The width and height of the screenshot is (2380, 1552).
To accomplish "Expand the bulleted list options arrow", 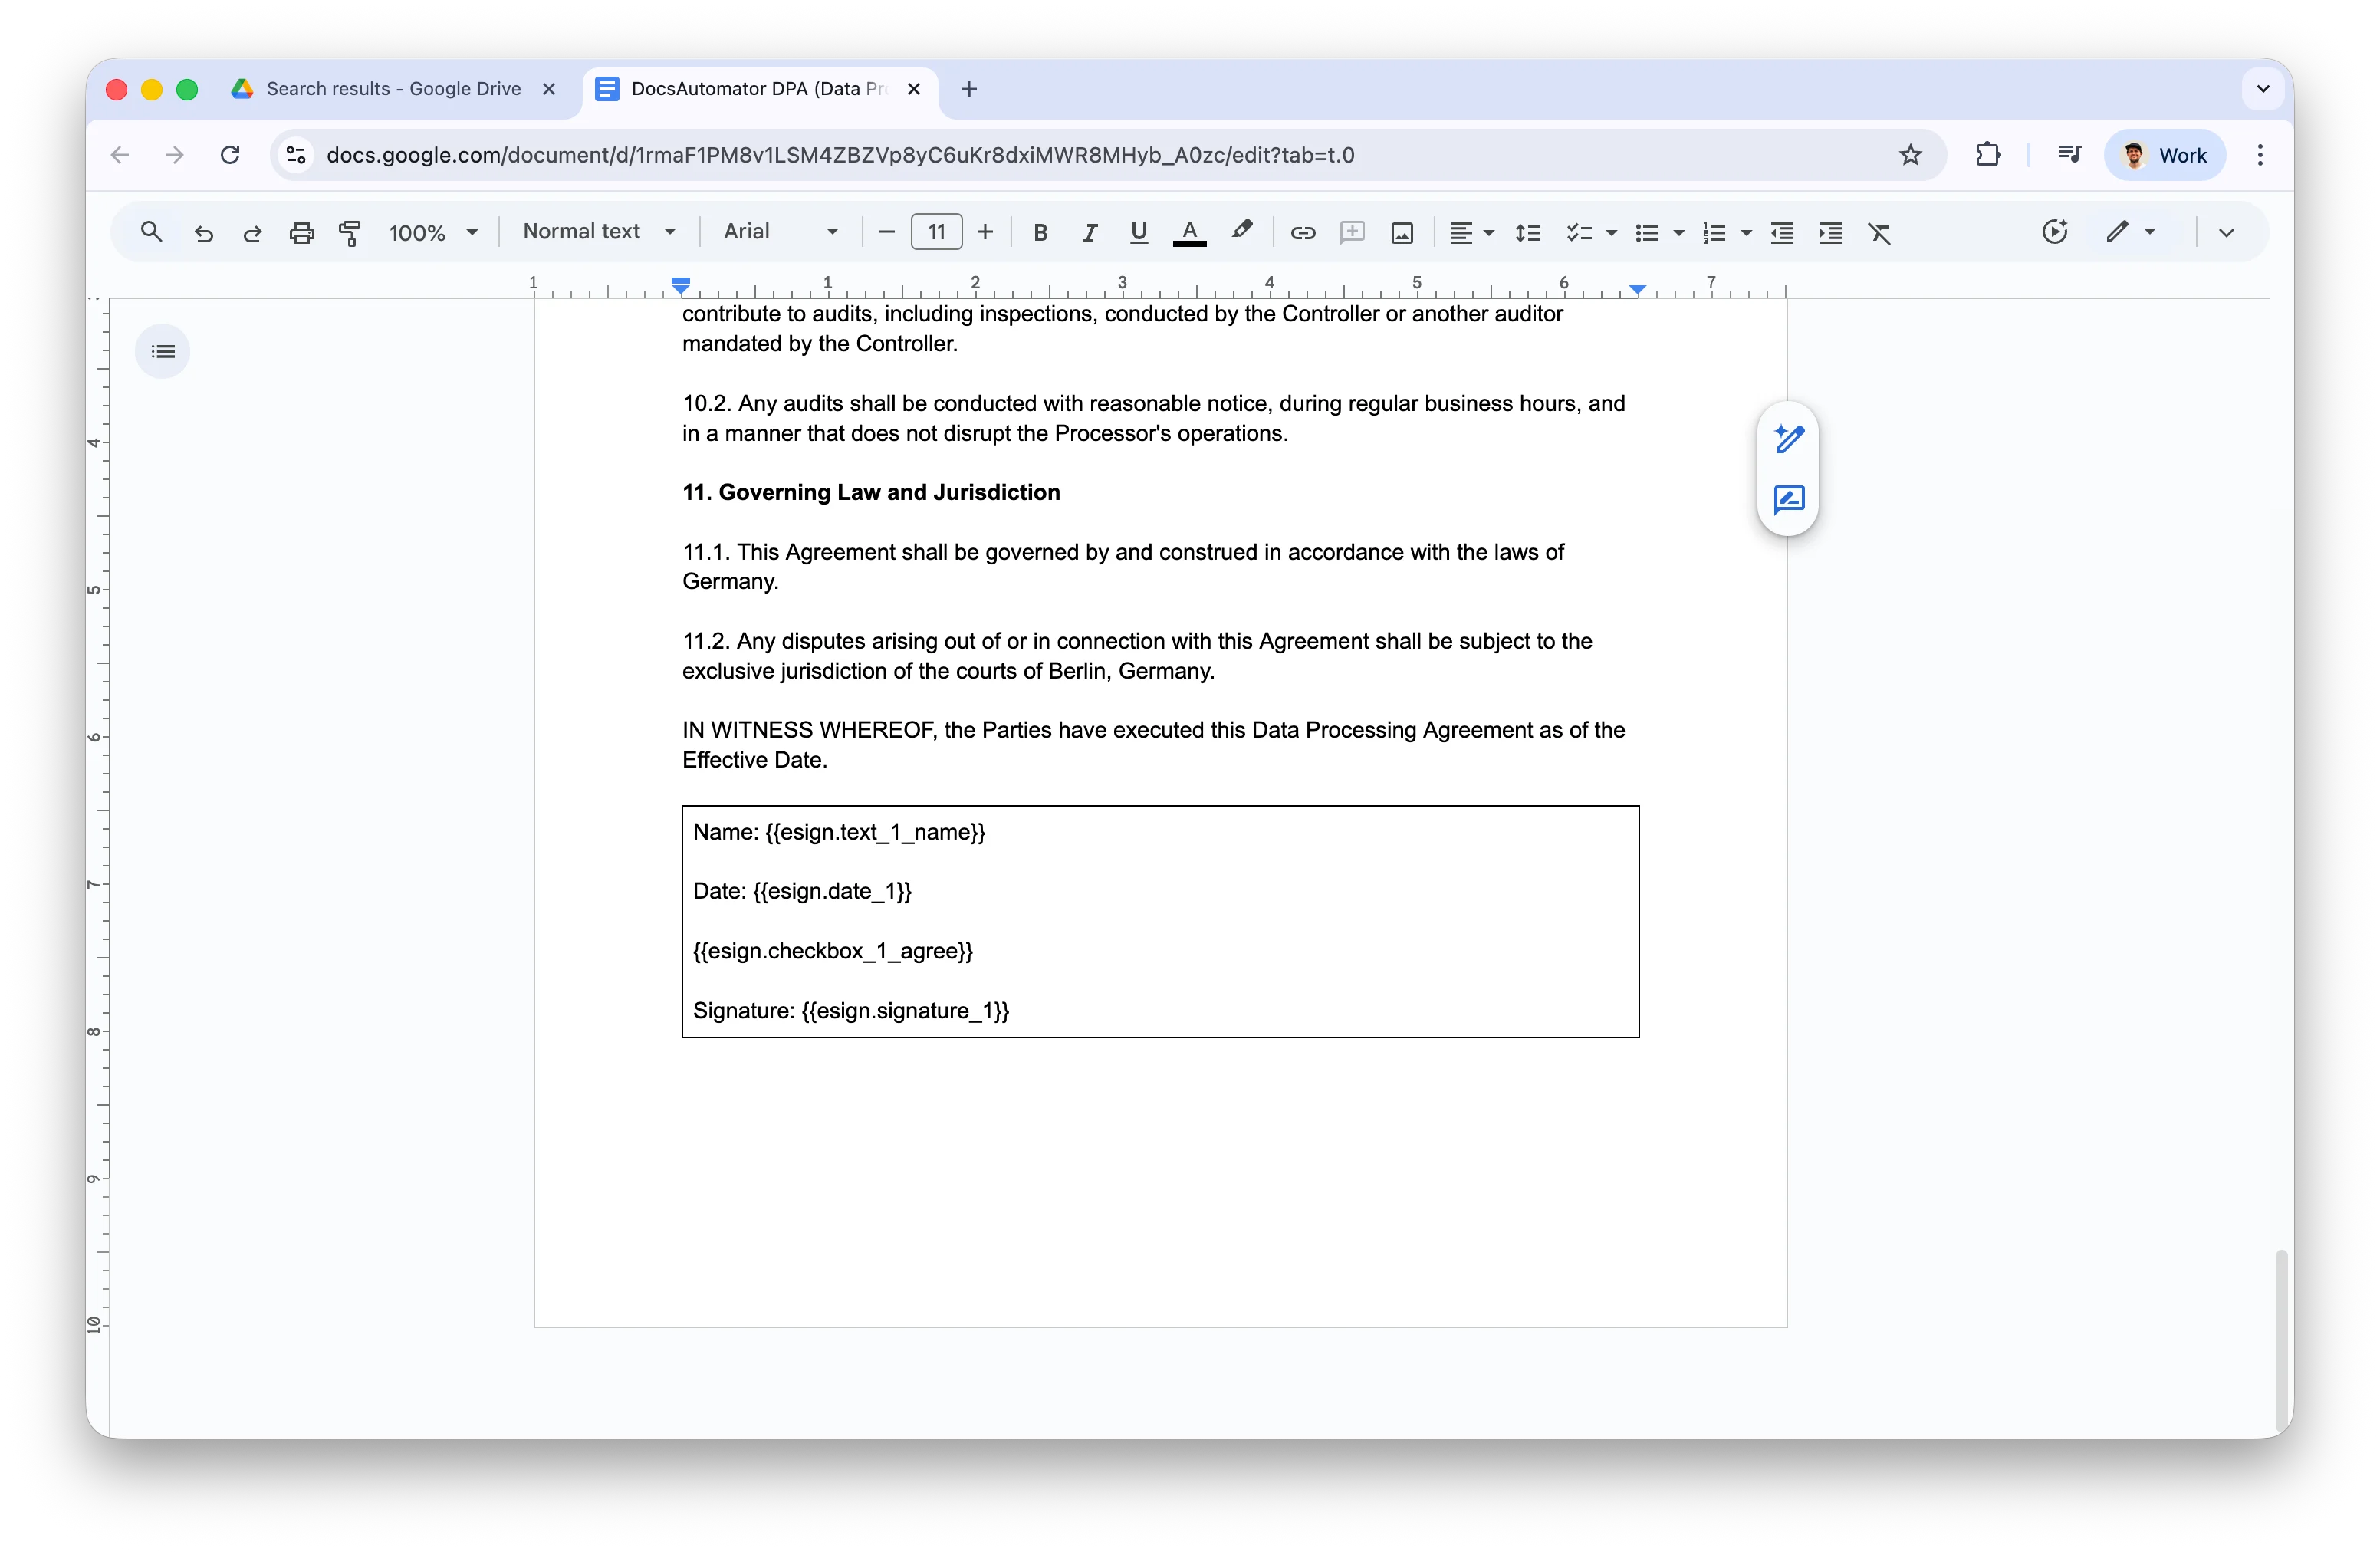I will click(1679, 233).
